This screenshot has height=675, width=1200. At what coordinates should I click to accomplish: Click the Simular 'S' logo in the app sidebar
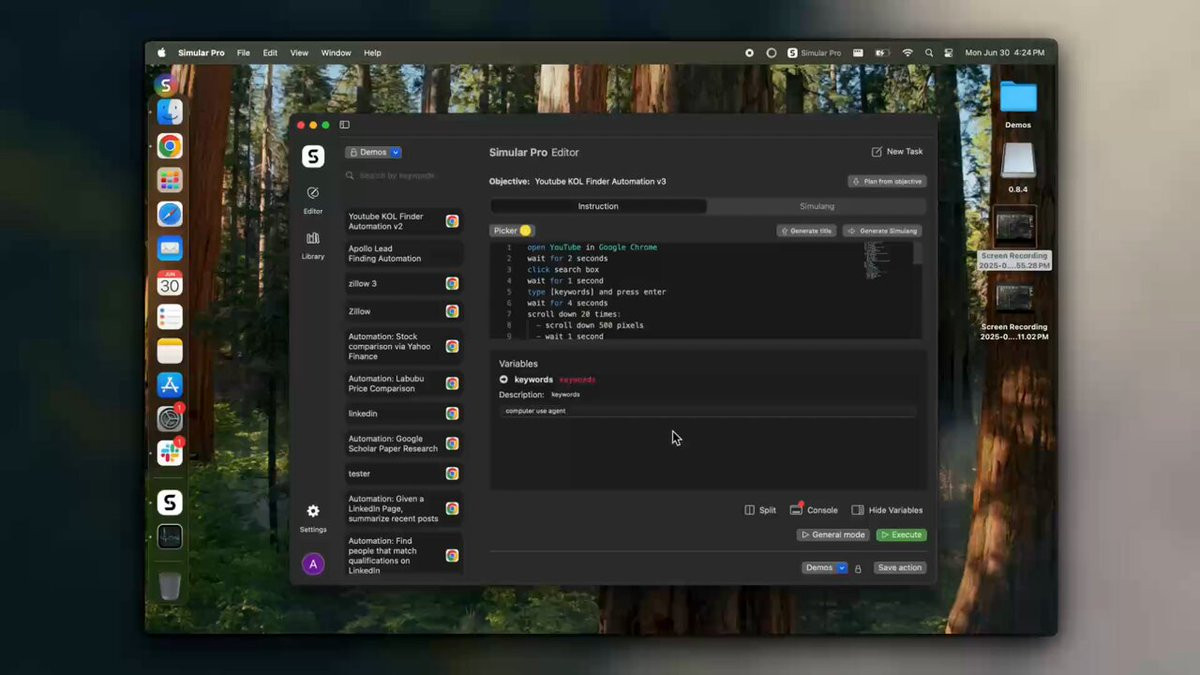point(313,156)
